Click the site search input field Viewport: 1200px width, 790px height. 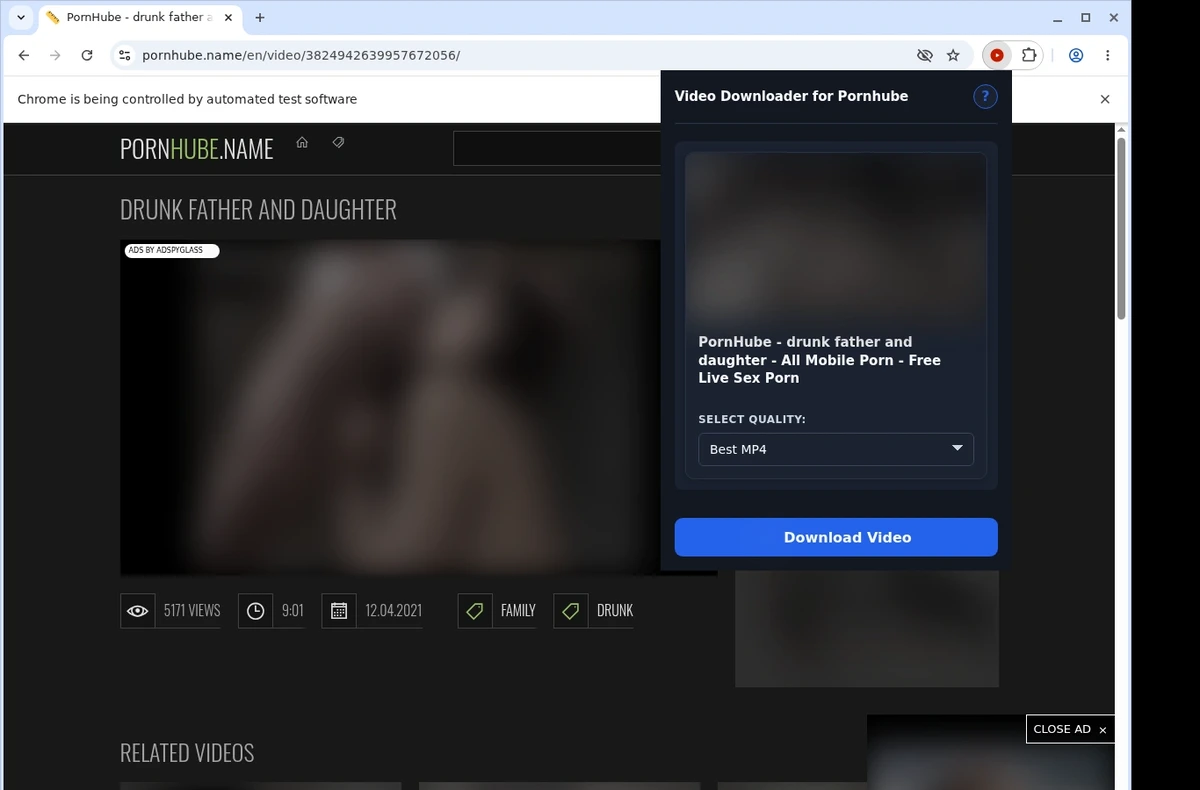556,148
